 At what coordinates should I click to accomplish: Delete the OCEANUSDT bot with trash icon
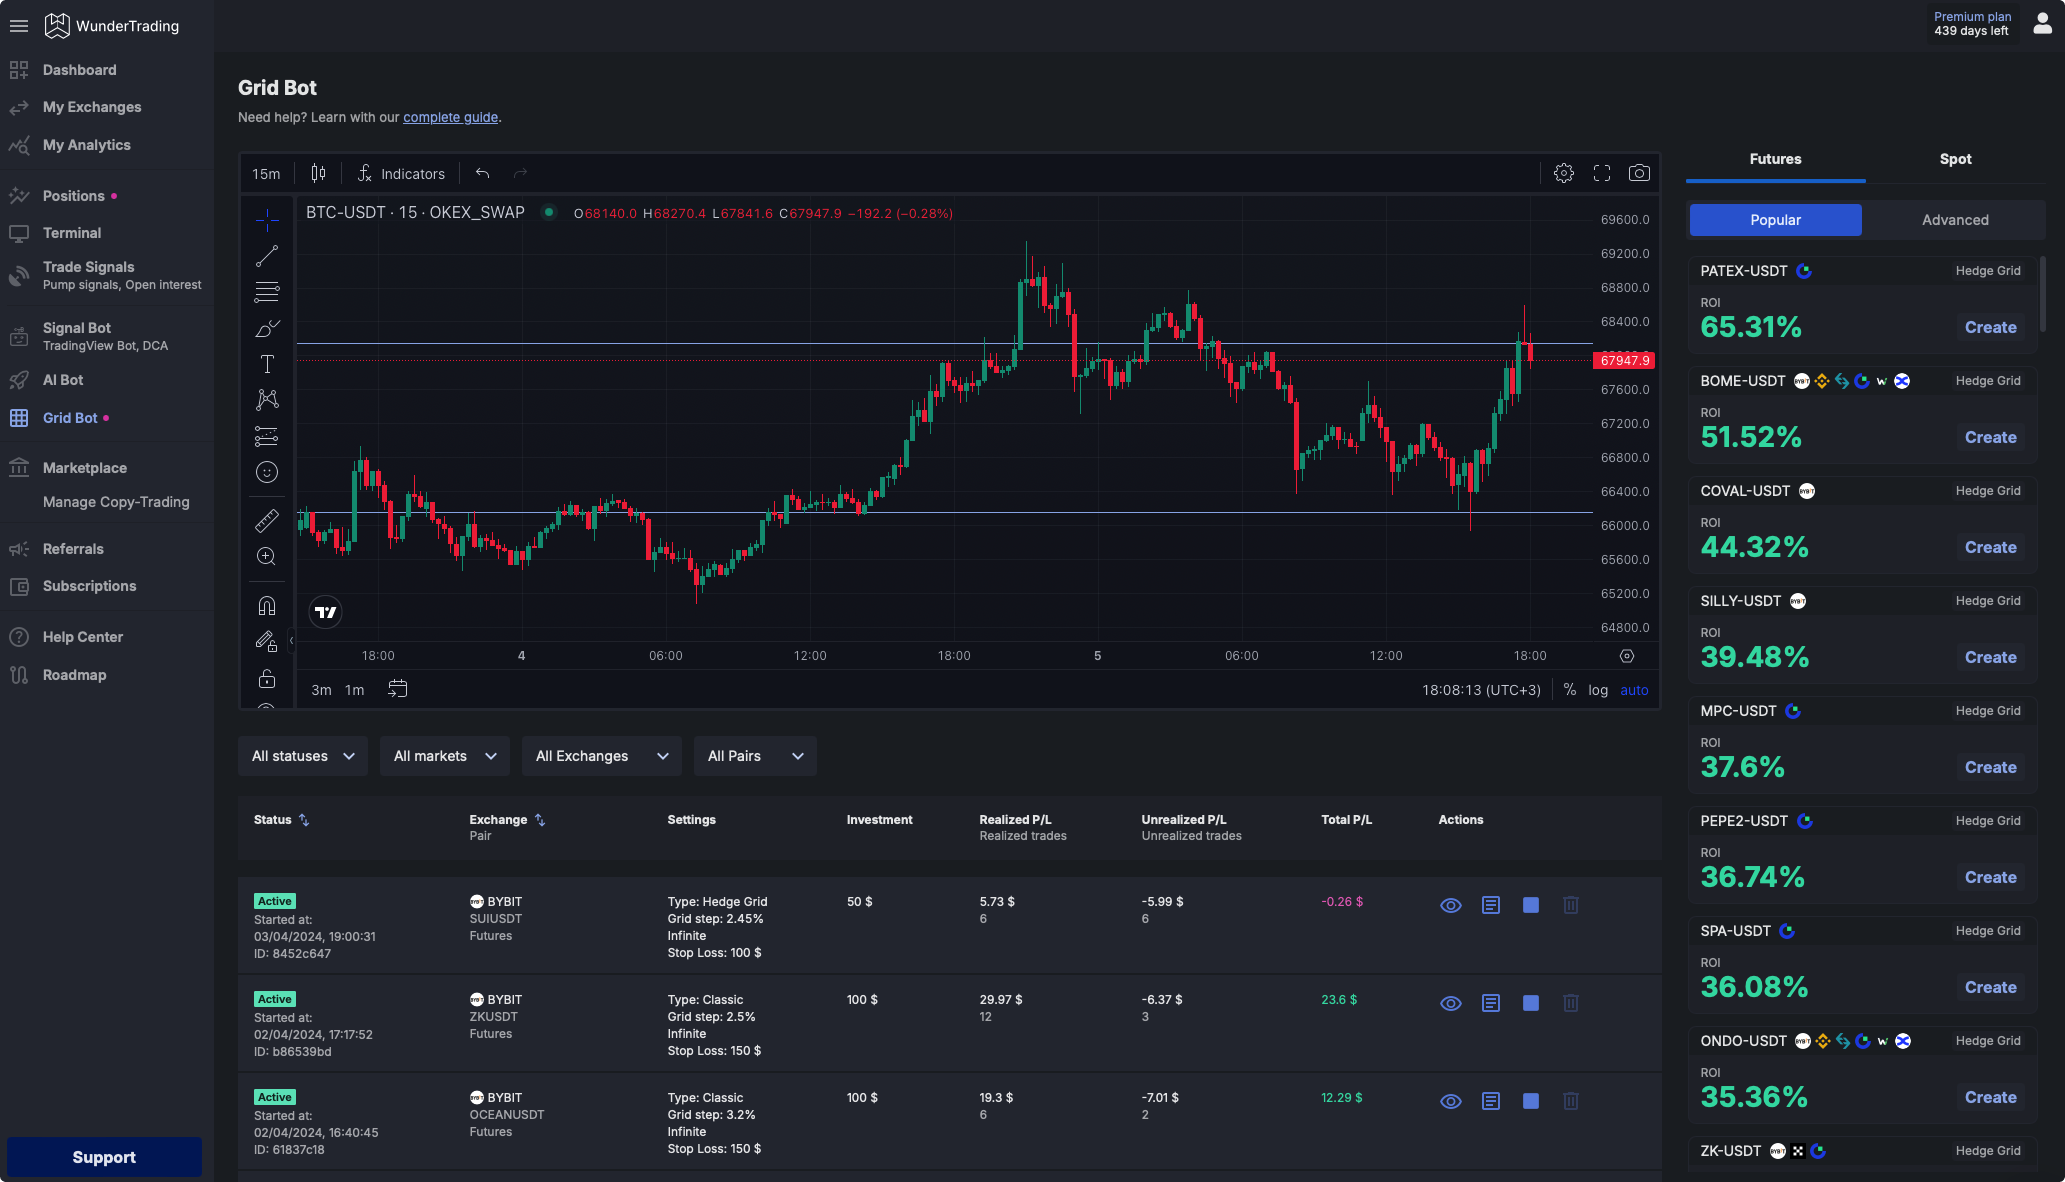point(1570,1101)
